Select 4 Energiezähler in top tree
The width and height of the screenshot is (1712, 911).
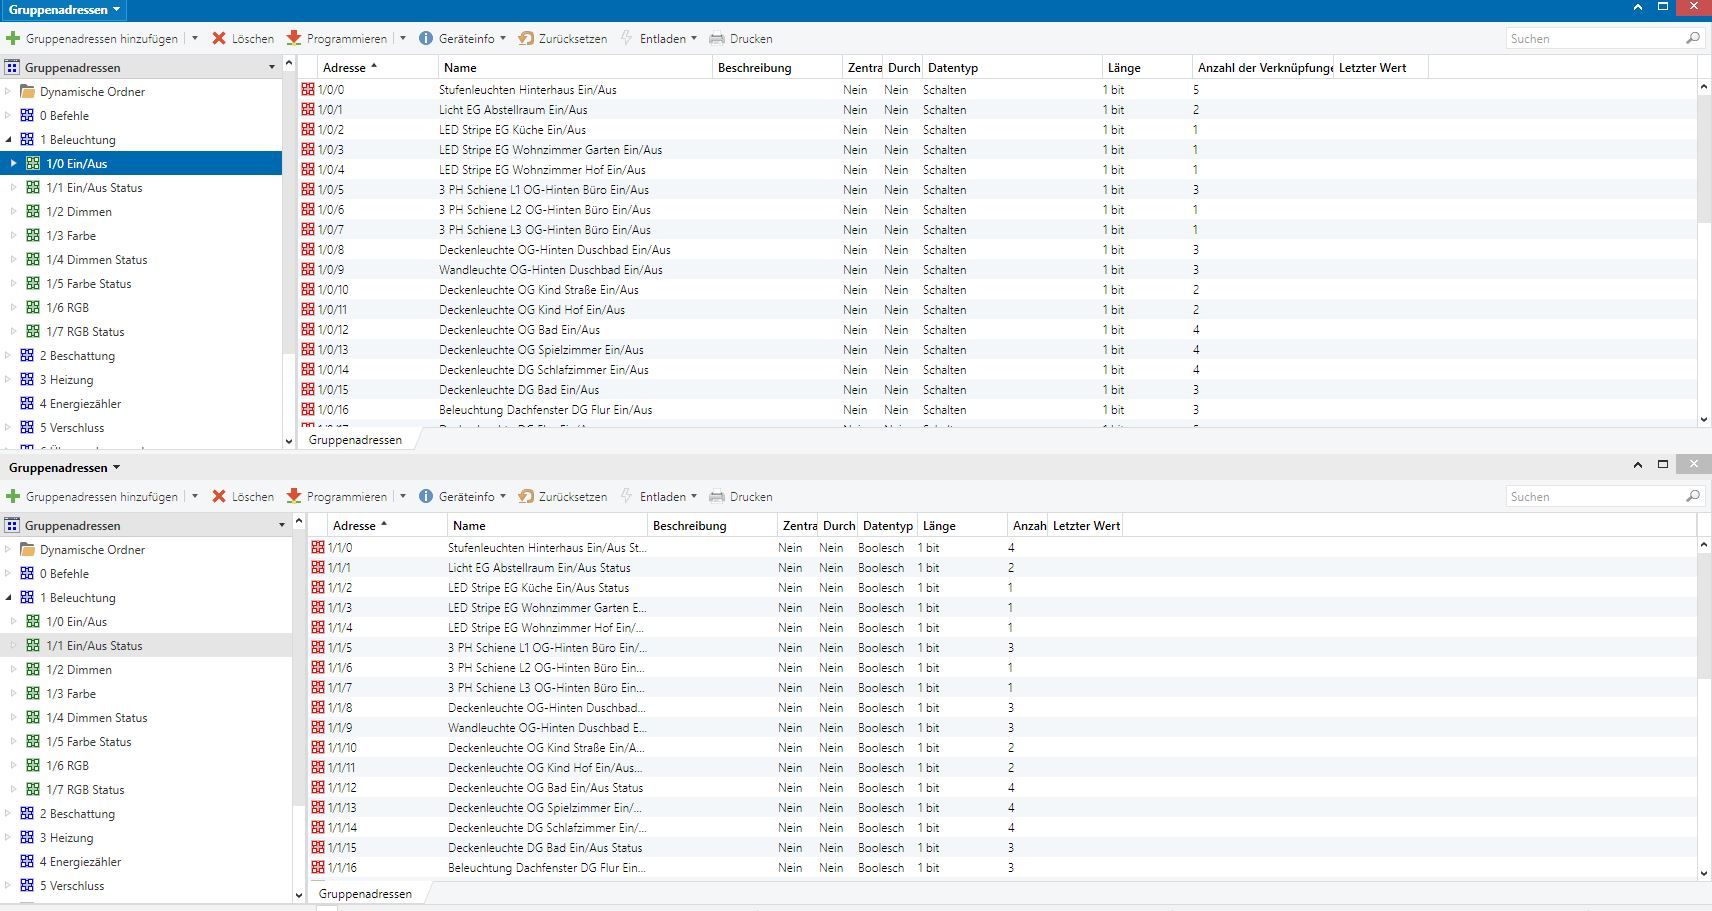tap(80, 404)
